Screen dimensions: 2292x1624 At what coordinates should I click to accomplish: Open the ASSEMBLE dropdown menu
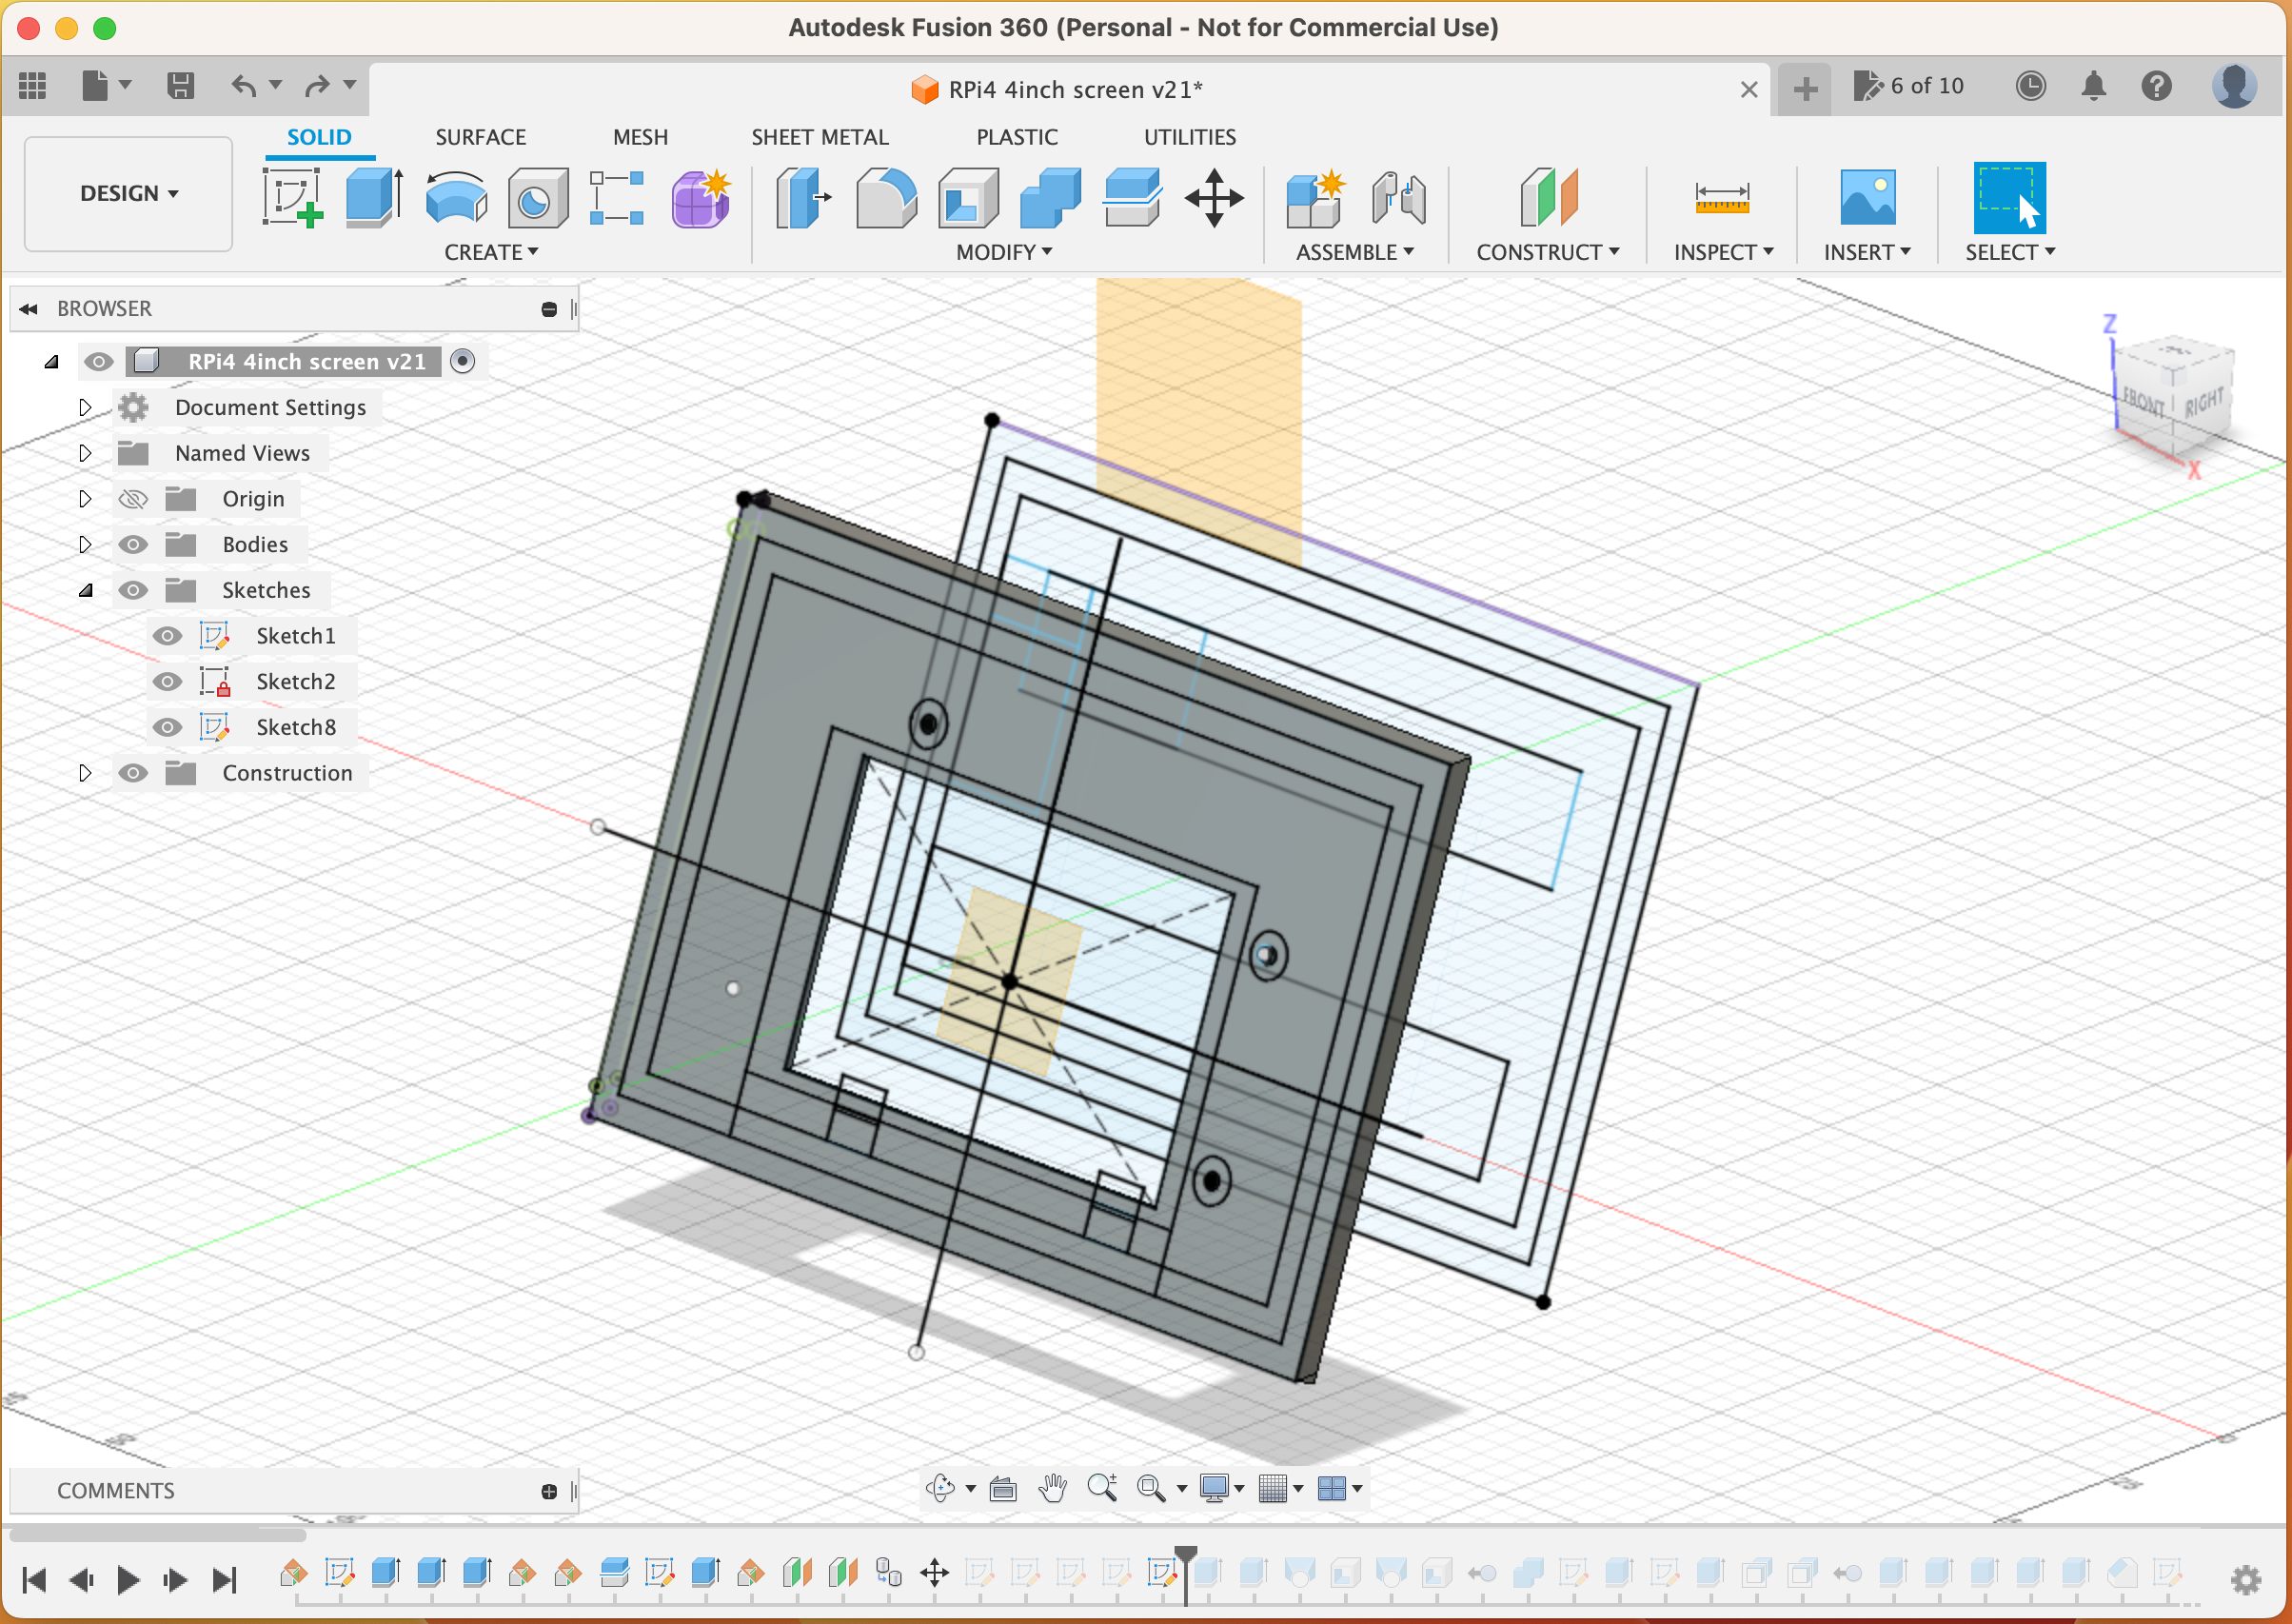(x=1355, y=252)
